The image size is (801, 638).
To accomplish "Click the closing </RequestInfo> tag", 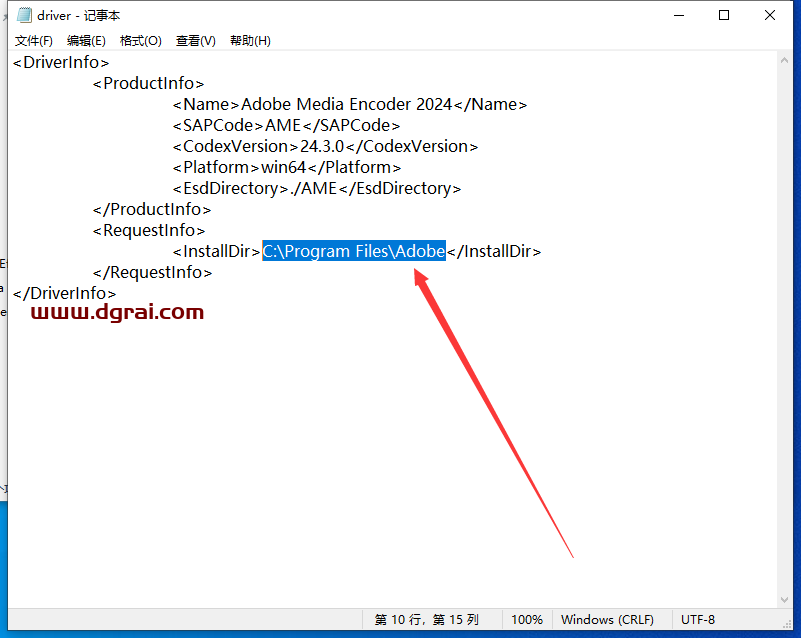I will pos(152,272).
